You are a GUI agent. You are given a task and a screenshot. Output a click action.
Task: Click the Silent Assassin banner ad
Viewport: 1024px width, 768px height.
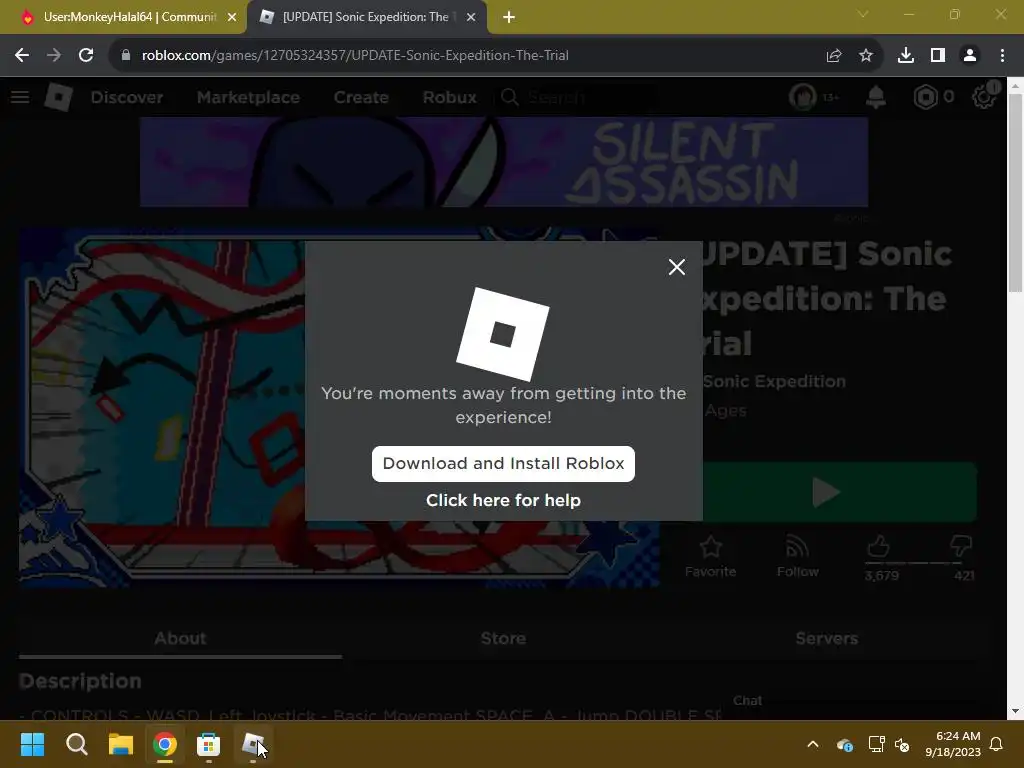coord(504,162)
